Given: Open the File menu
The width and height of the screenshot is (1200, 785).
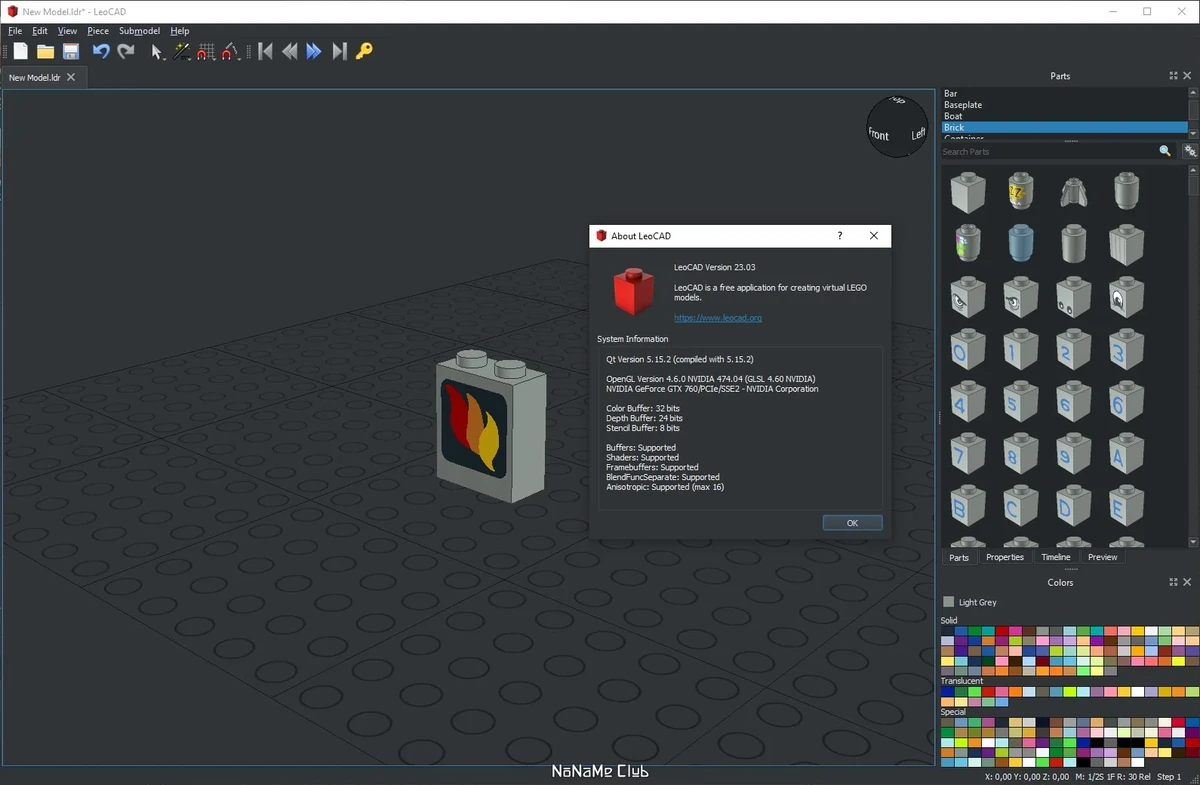Looking at the screenshot, I should (x=15, y=31).
